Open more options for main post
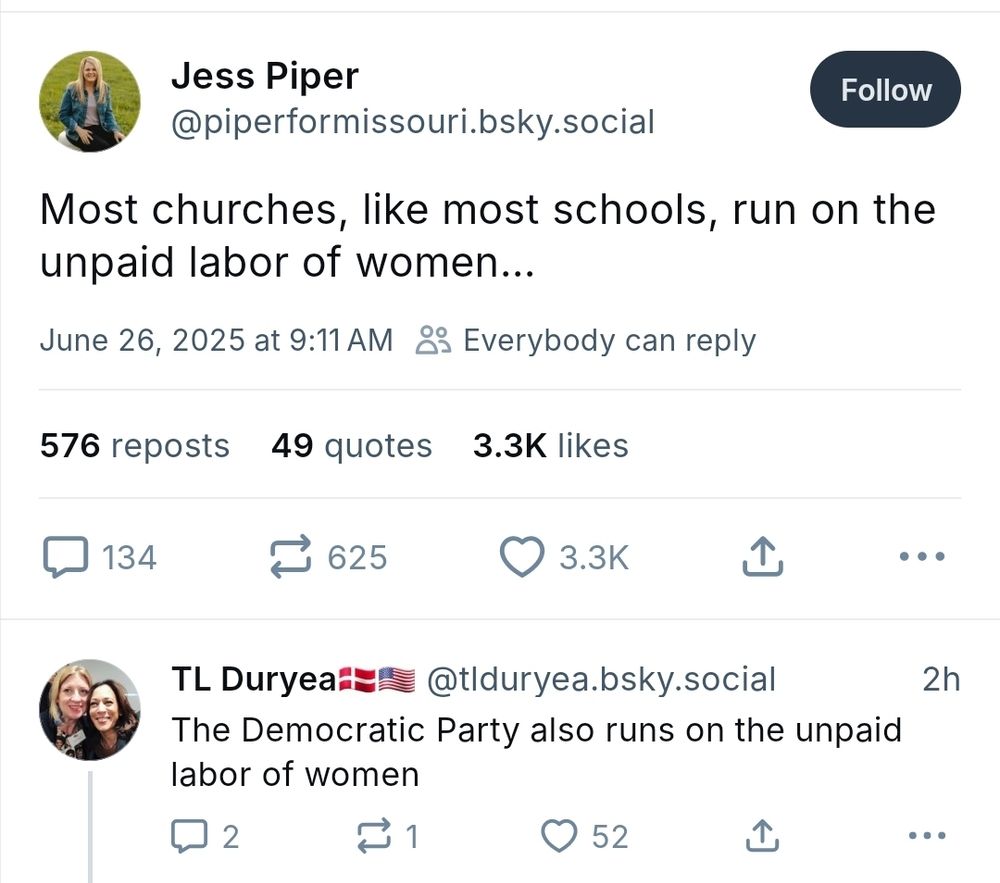1000x883 pixels. [921, 557]
